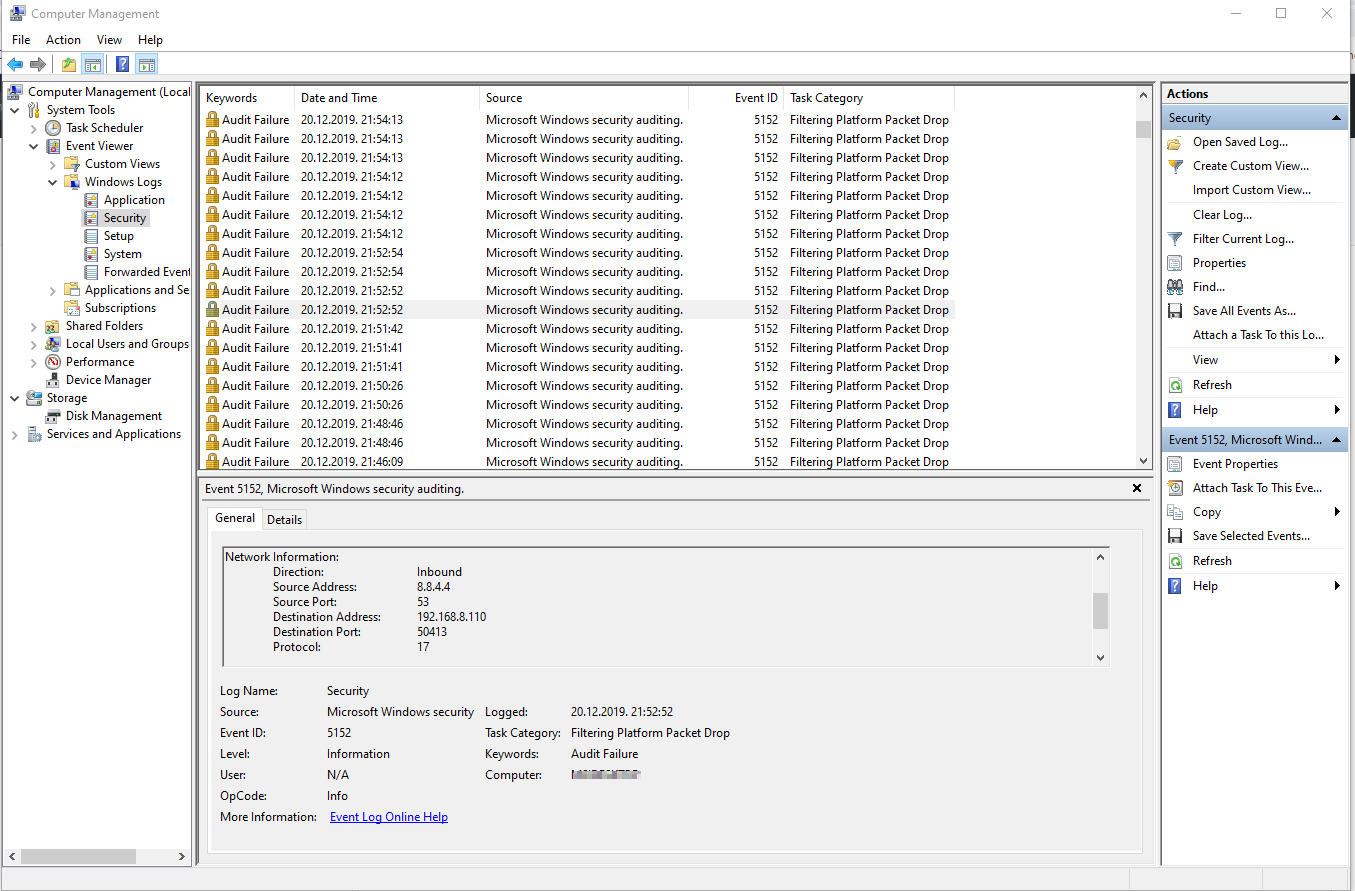Toggle the Show/Hide Console Tree toolbar icon
Viewport: 1355px width, 891px height.
coord(92,65)
